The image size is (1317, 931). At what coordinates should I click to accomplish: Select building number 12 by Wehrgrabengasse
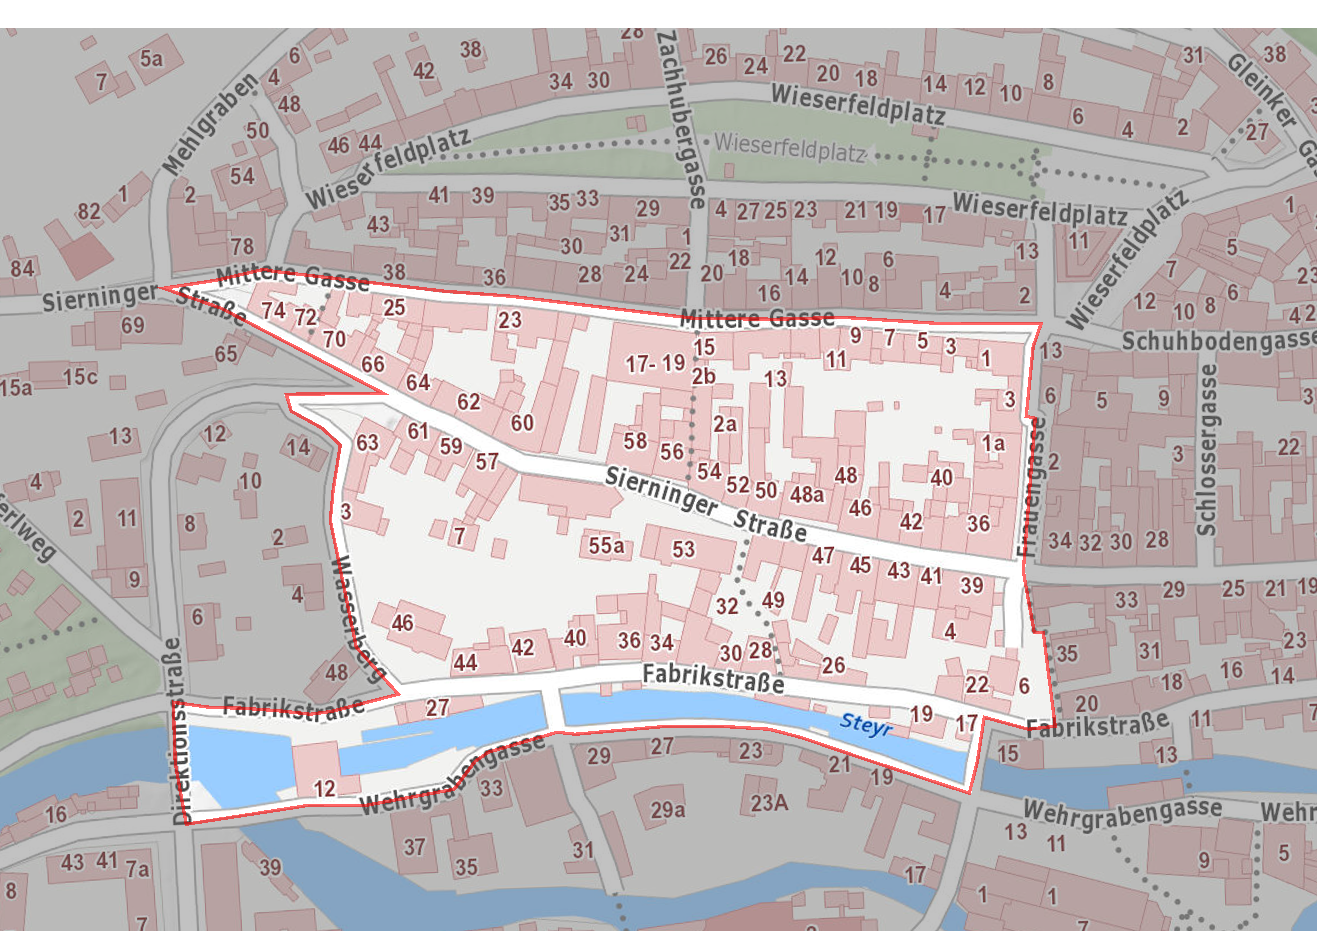324,788
